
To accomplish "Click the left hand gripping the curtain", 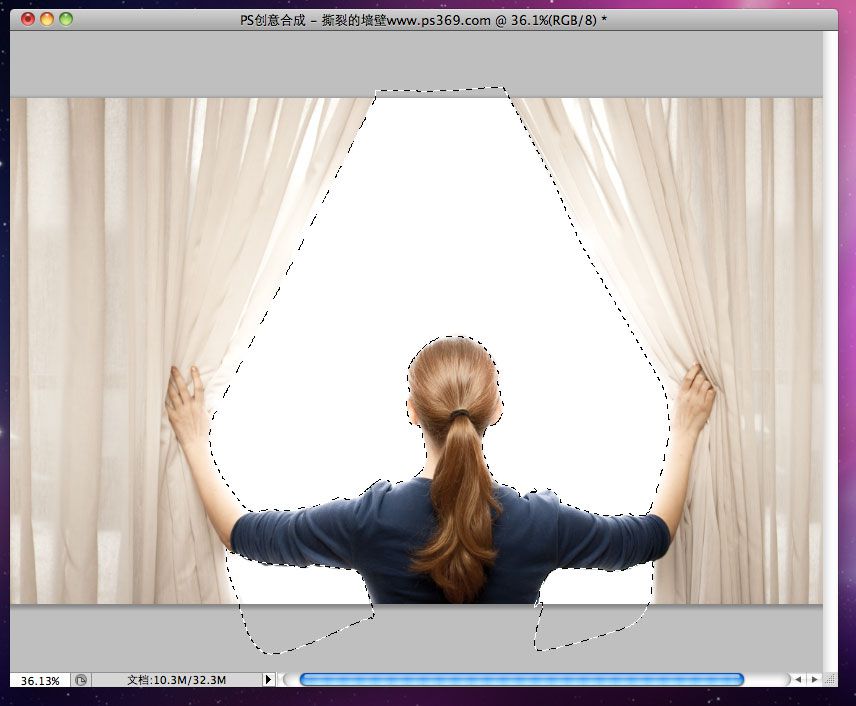I will 185,403.
